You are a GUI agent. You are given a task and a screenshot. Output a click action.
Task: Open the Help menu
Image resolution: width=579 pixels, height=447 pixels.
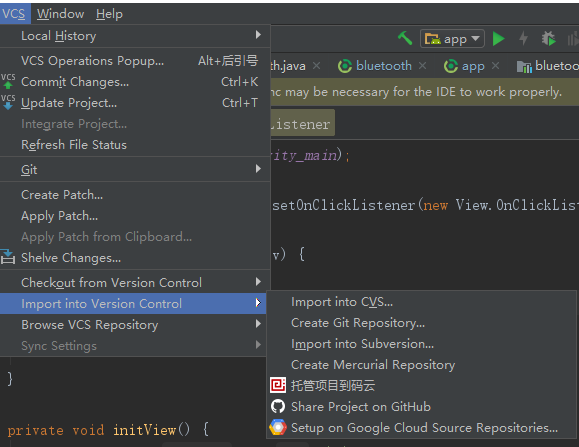tap(109, 14)
